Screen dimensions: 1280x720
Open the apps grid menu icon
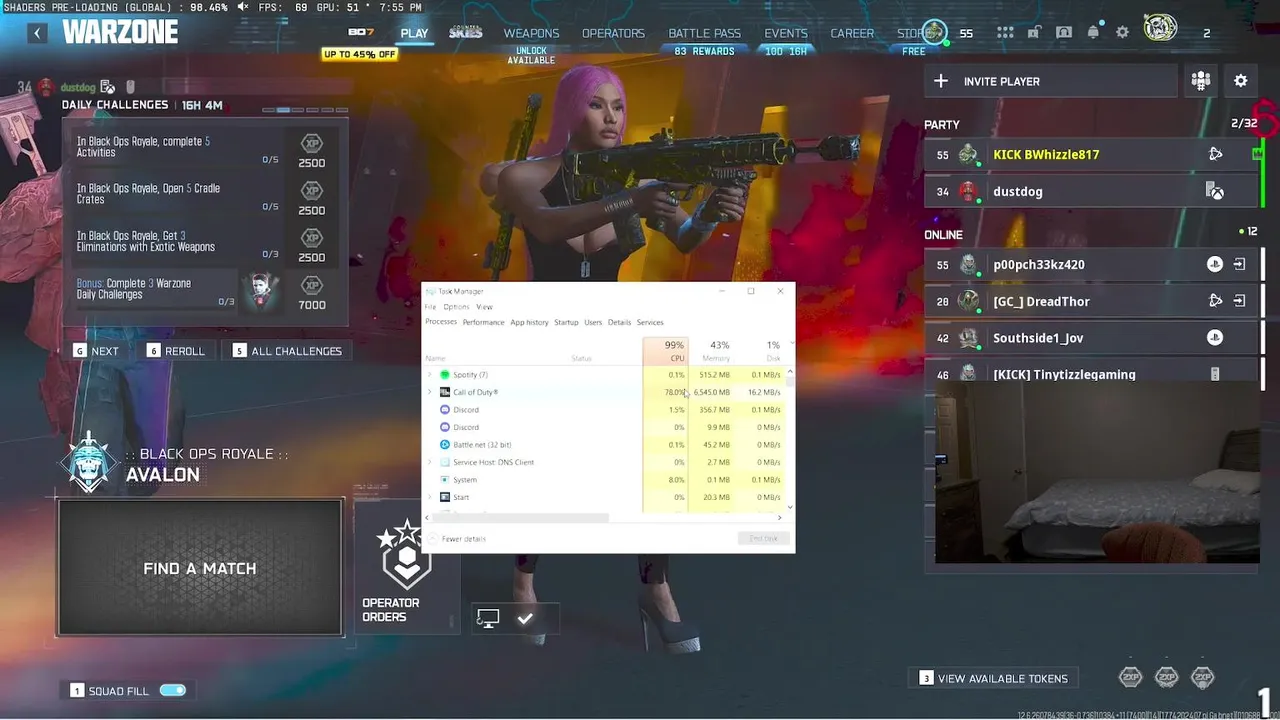(x=1005, y=33)
